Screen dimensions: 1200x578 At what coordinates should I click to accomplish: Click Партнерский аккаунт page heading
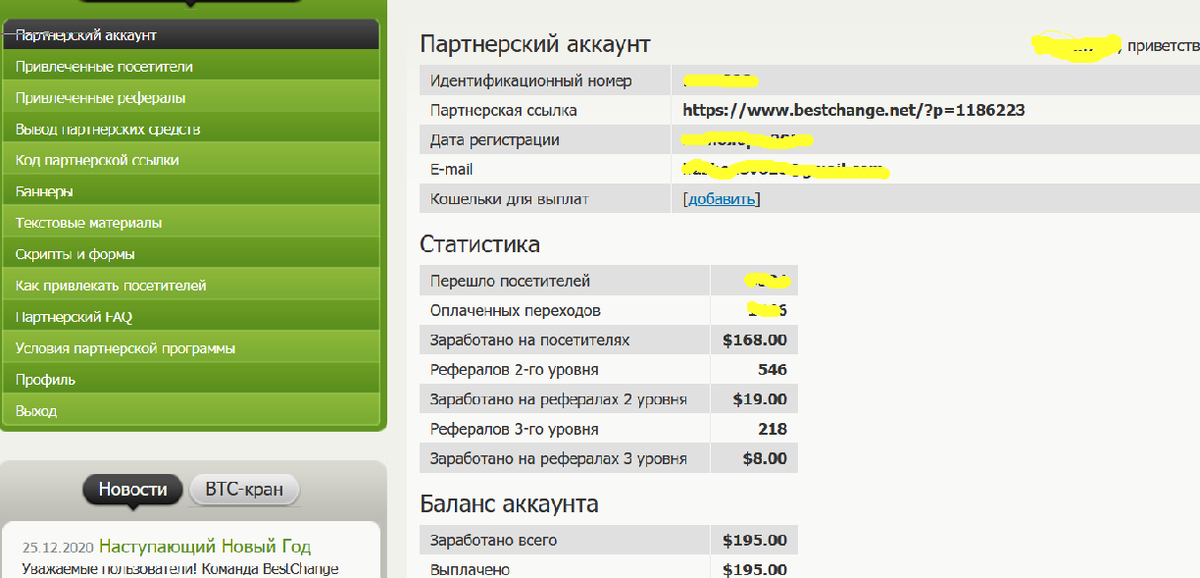tap(535, 44)
